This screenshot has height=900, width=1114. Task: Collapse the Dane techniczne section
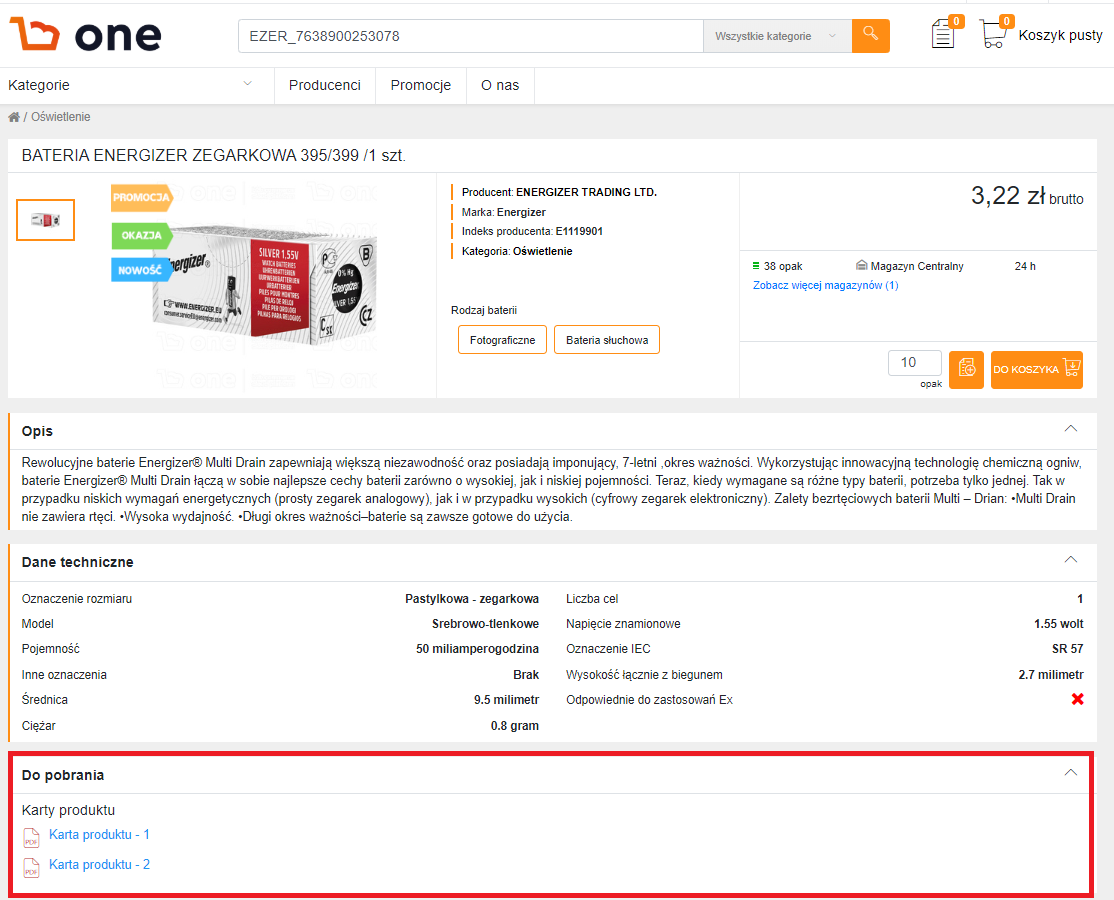1071,559
